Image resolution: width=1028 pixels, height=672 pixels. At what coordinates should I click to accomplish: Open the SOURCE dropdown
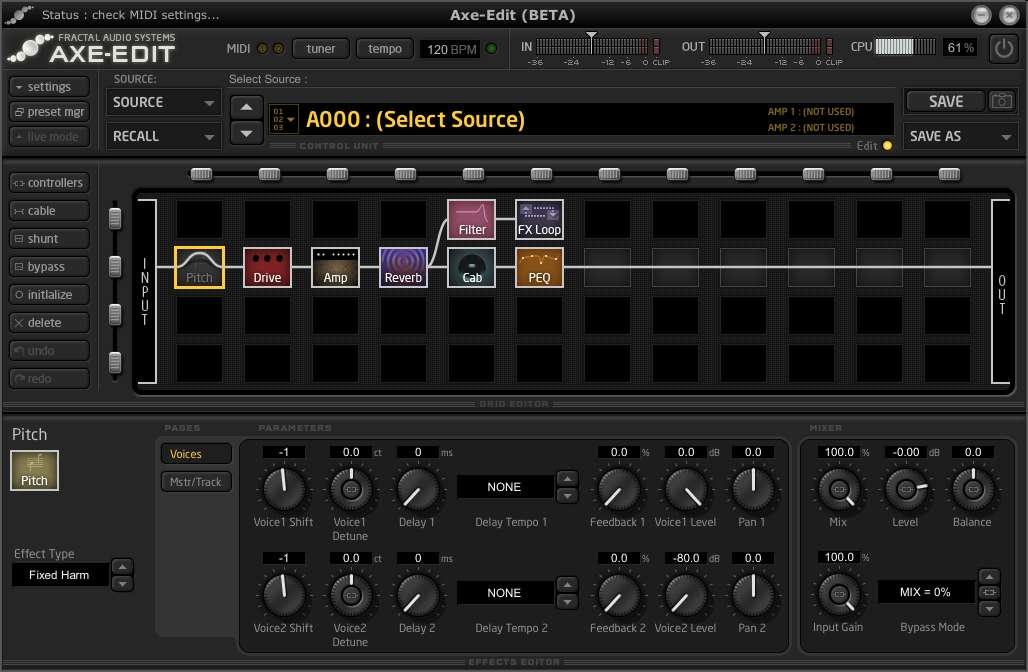click(x=164, y=103)
